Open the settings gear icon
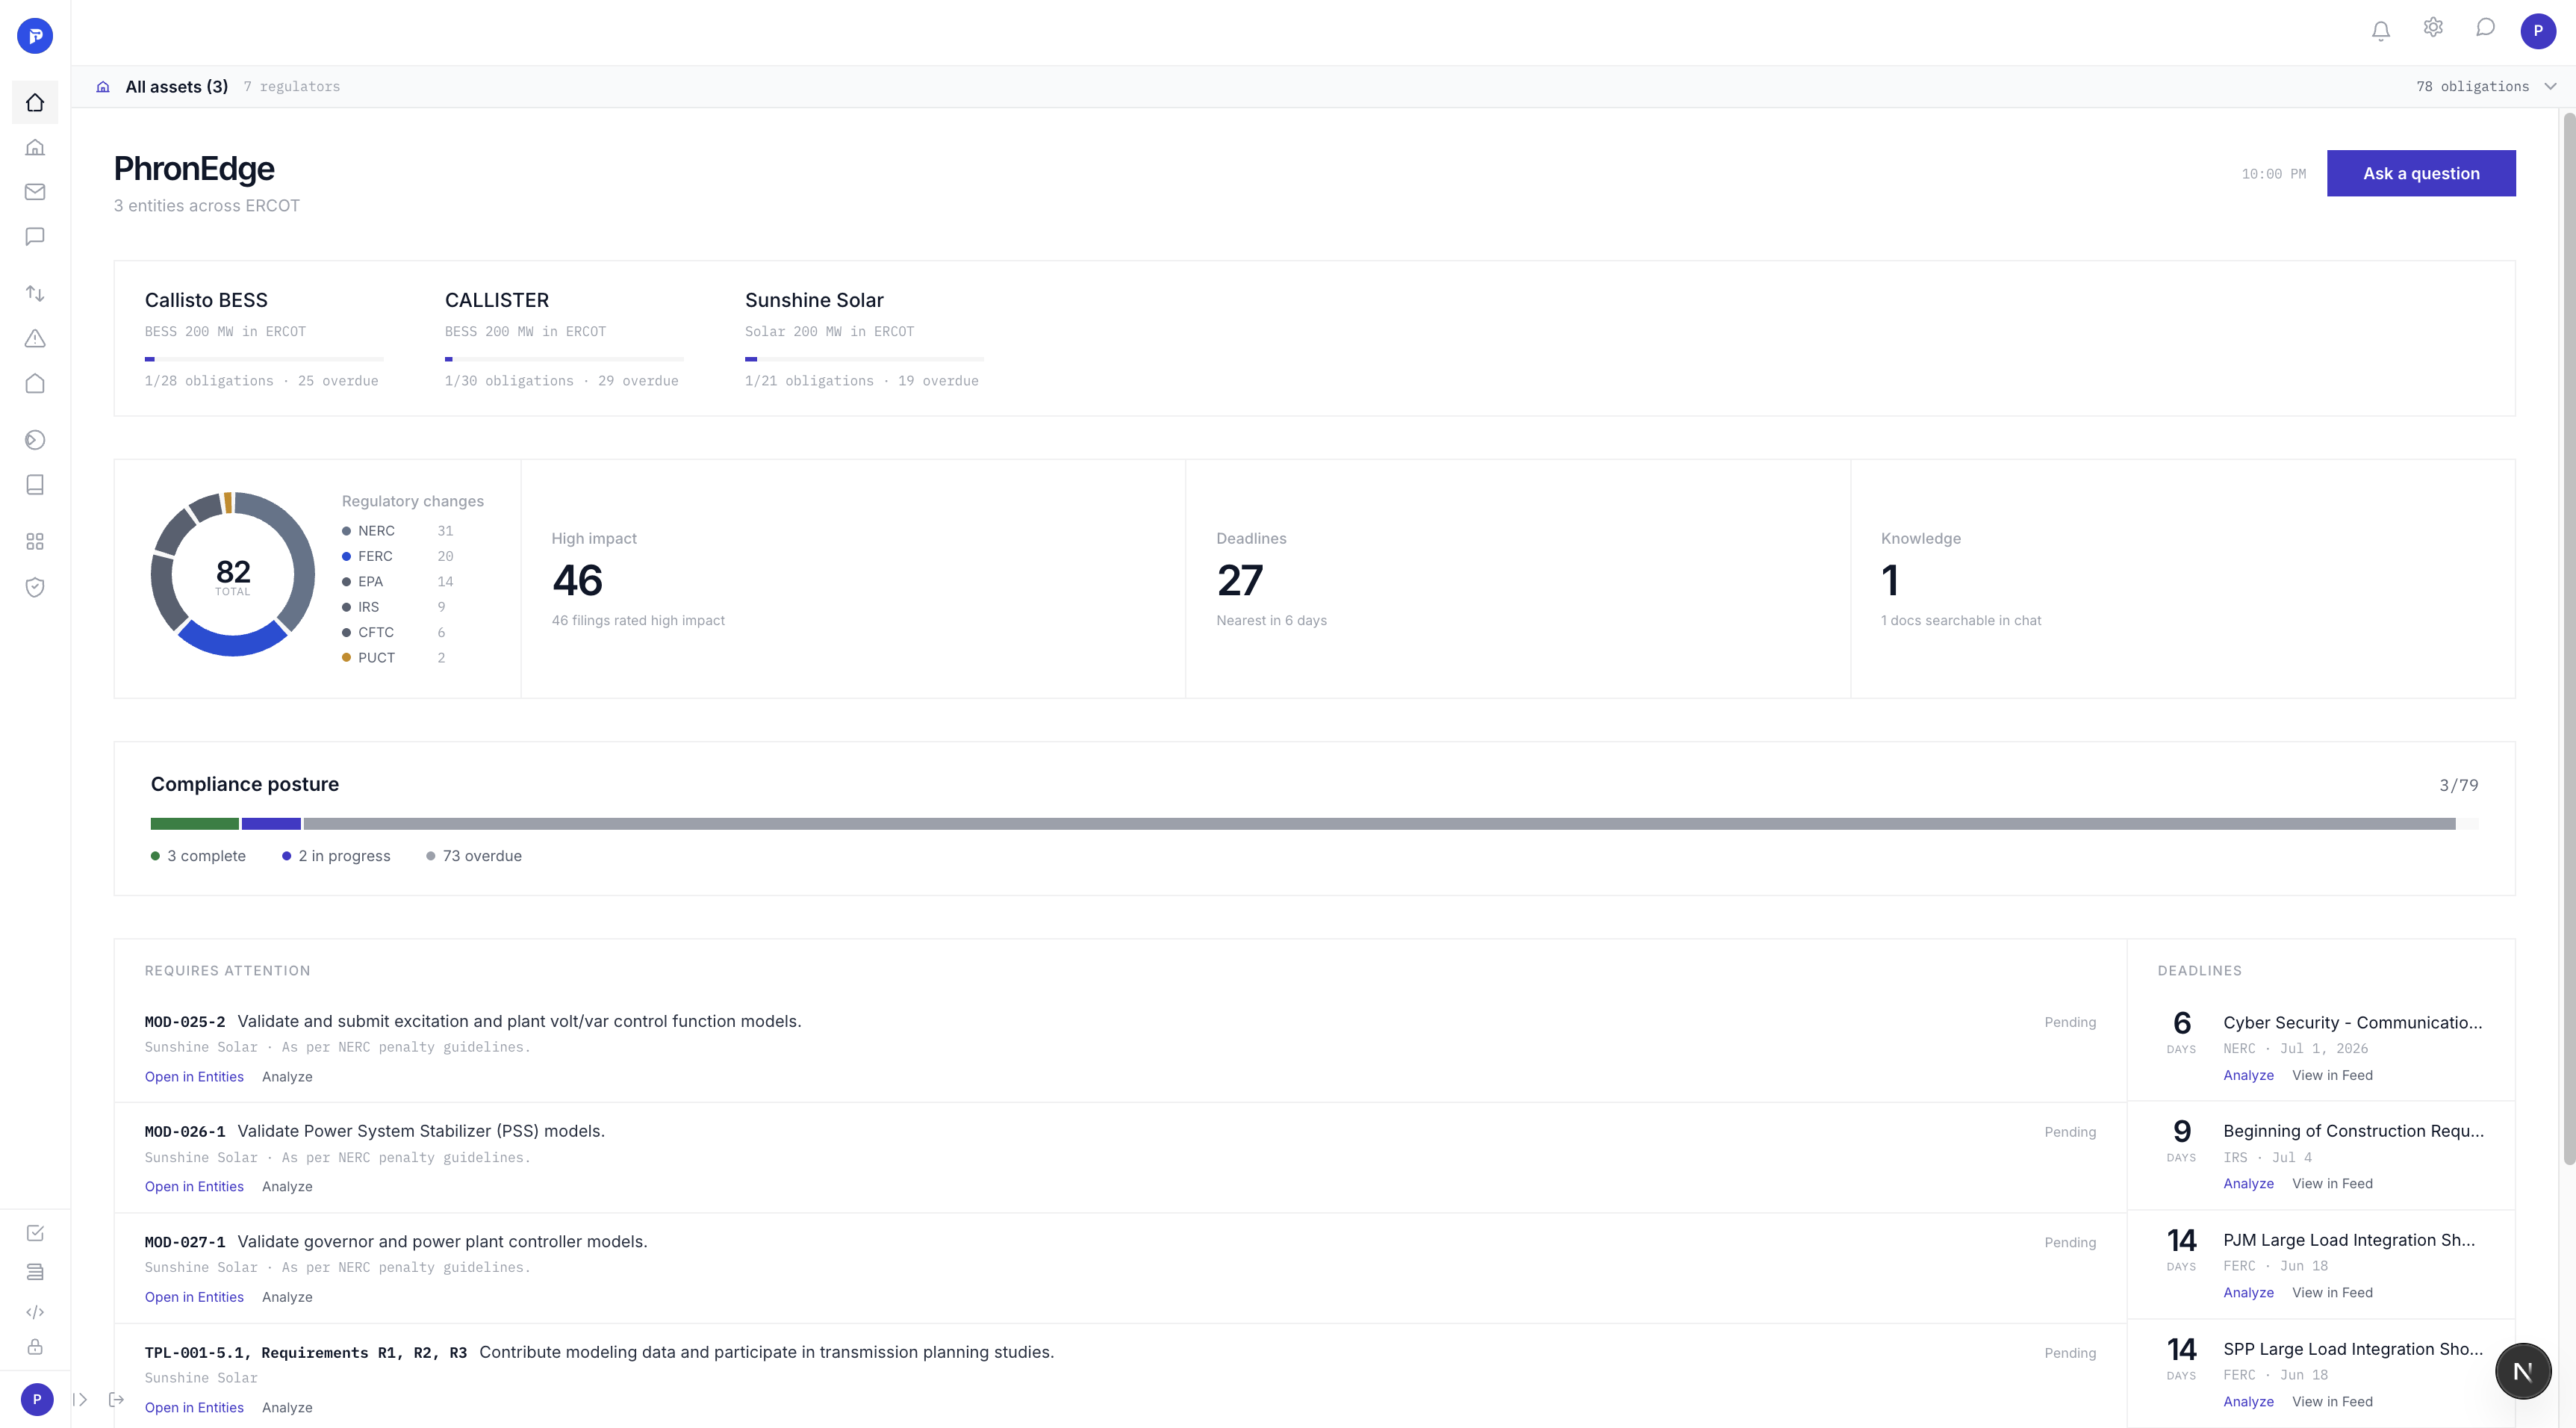 pos(2433,28)
